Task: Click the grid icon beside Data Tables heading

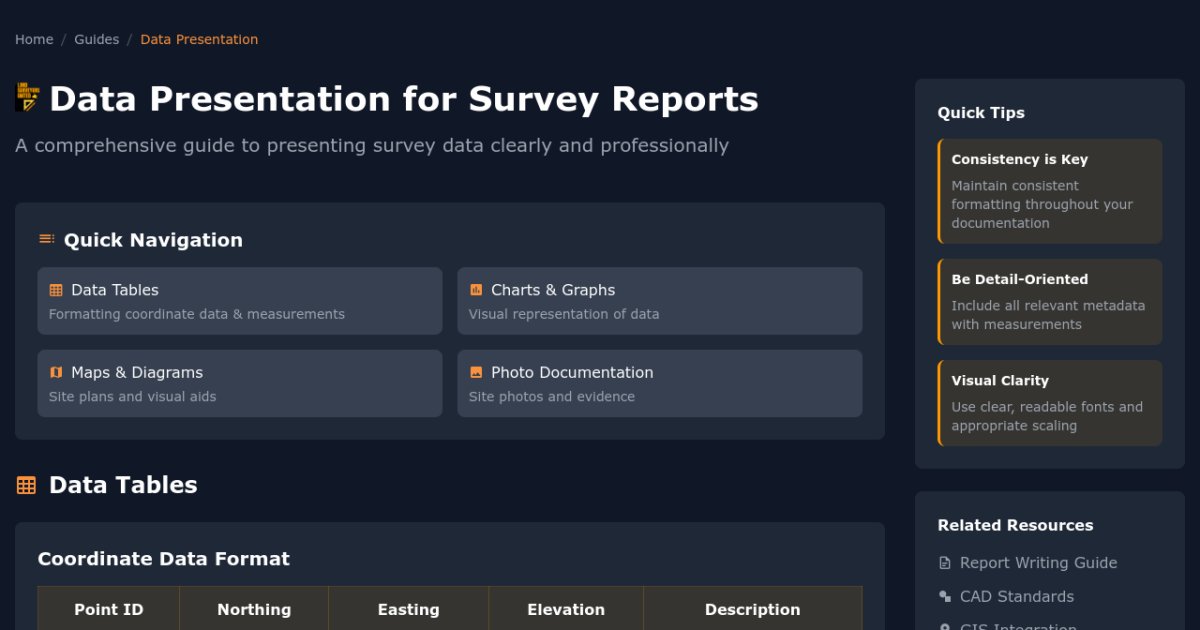Action: click(x=26, y=484)
